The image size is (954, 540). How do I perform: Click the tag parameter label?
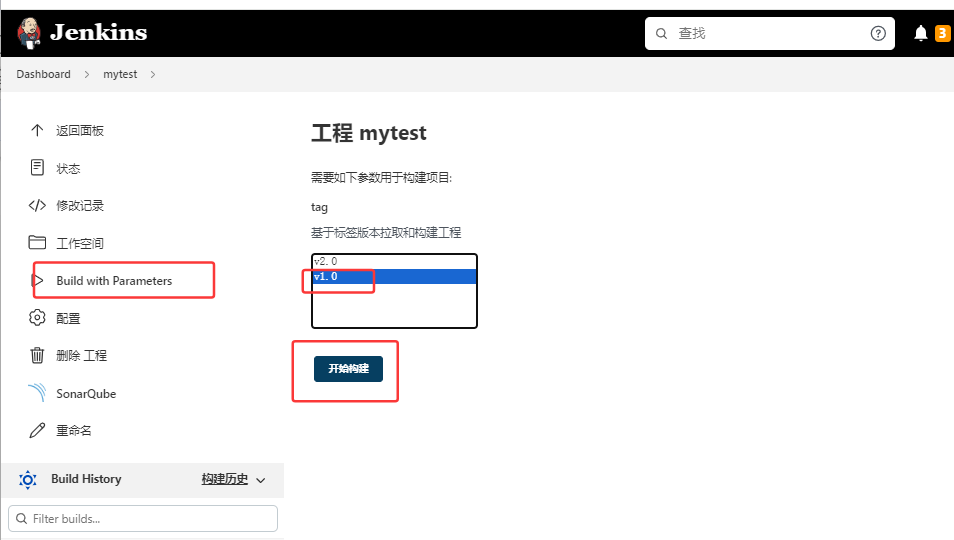coord(319,207)
